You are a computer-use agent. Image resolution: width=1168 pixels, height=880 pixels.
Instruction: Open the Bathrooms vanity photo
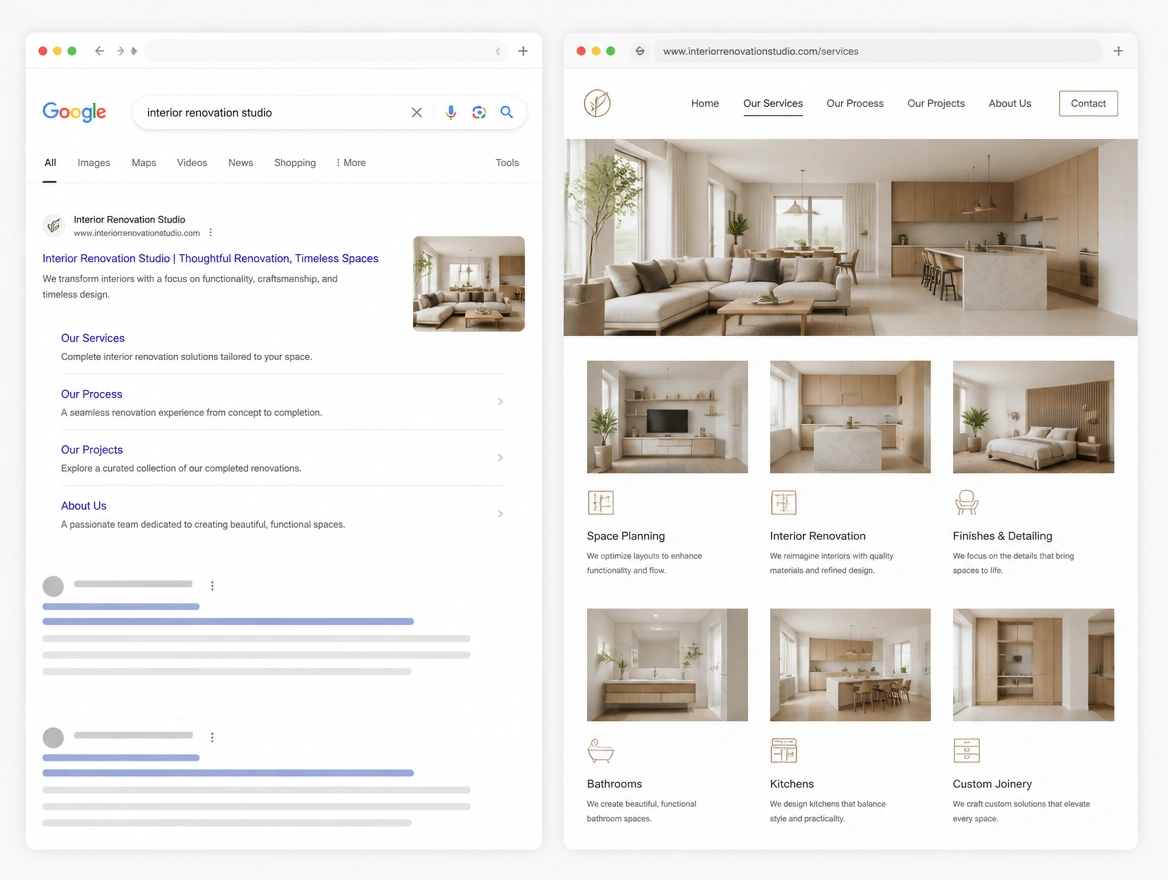click(667, 665)
